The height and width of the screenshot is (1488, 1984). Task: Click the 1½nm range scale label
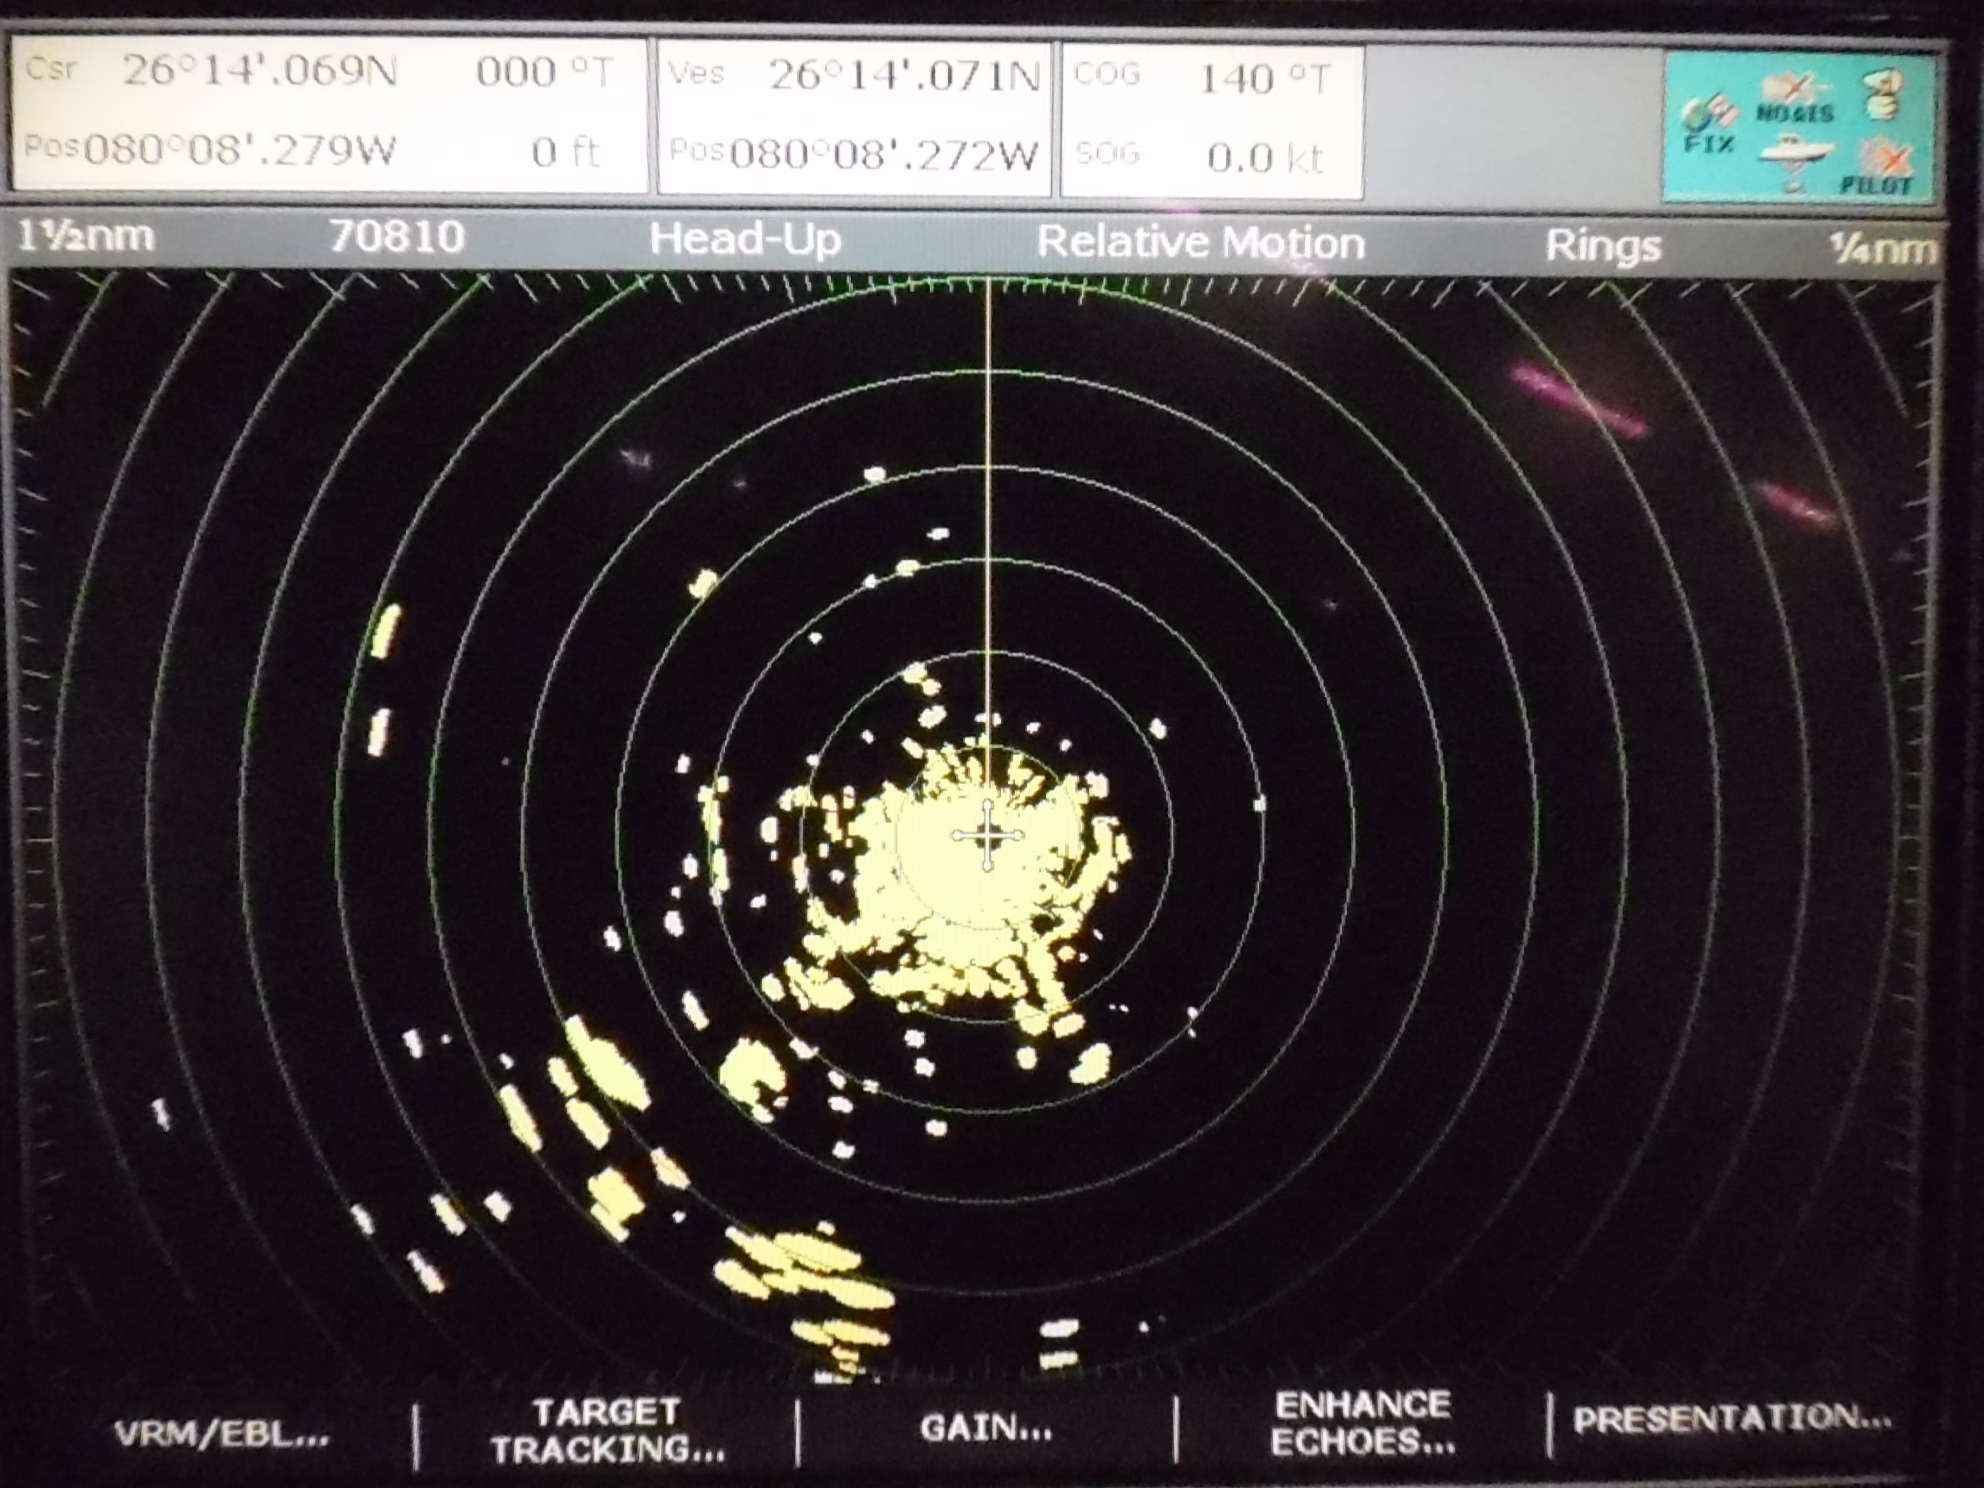point(86,237)
